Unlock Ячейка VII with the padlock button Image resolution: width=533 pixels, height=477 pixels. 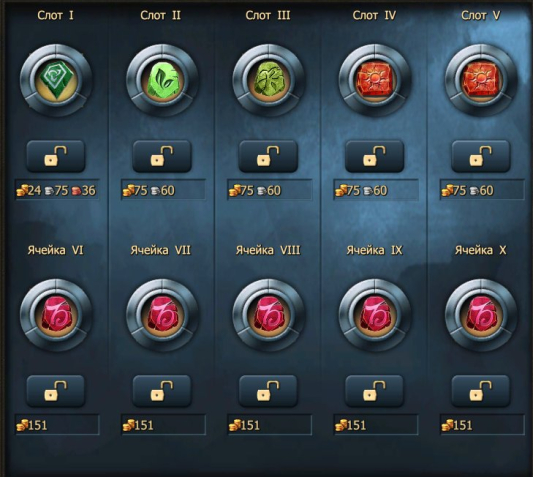click(x=162, y=391)
